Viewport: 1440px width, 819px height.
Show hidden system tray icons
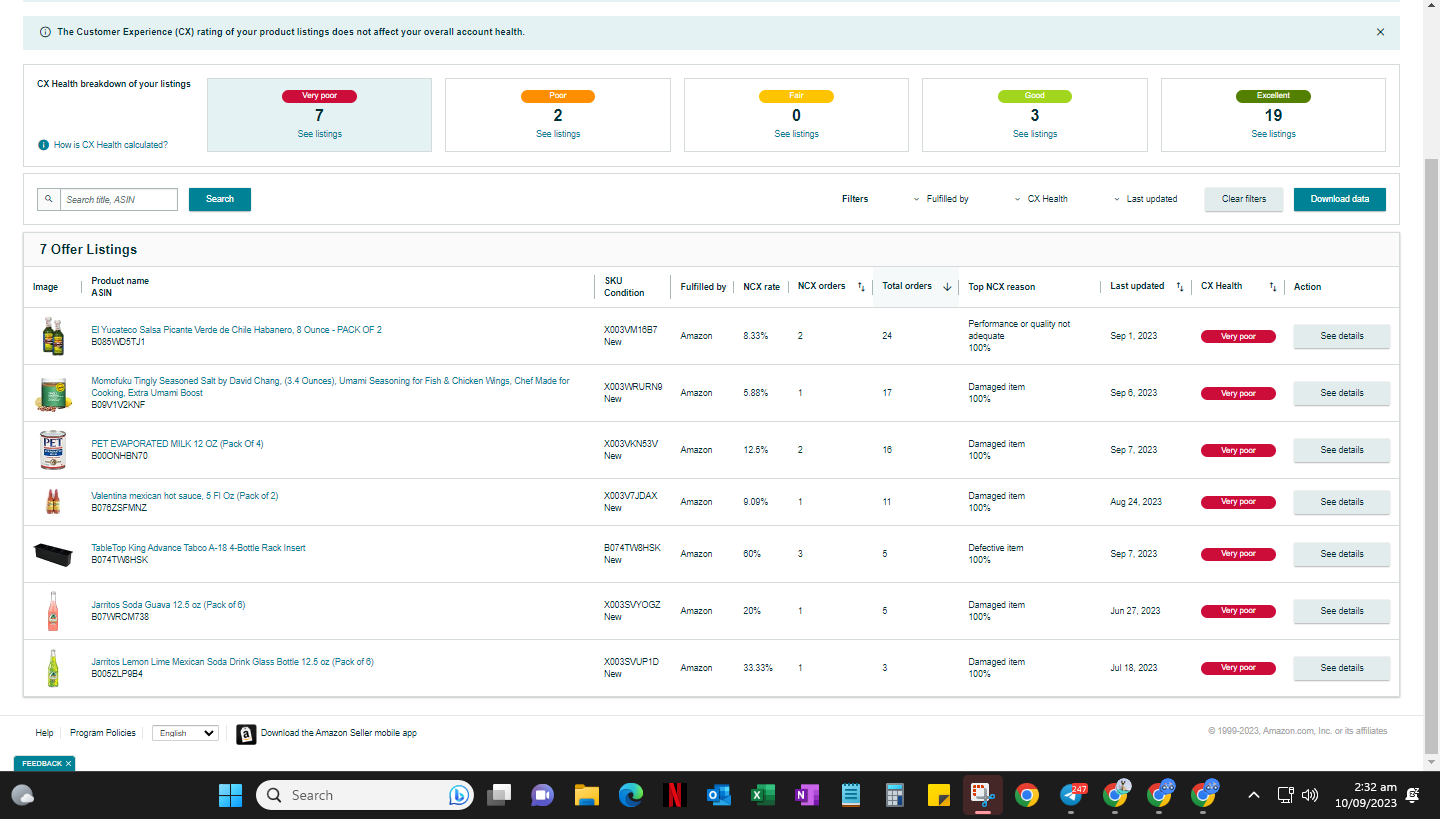tap(1254, 795)
